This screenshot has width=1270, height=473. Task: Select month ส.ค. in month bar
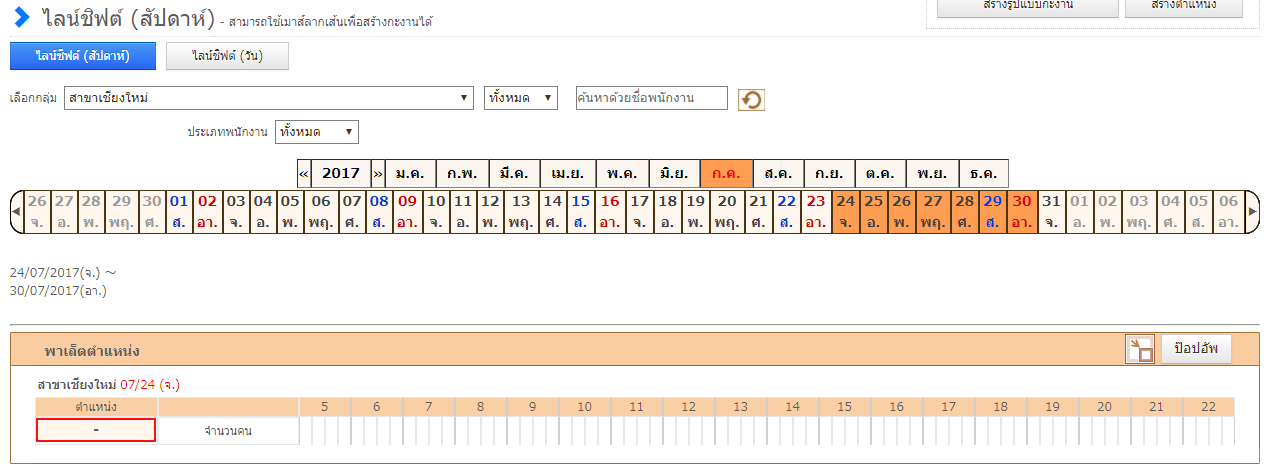pos(778,173)
